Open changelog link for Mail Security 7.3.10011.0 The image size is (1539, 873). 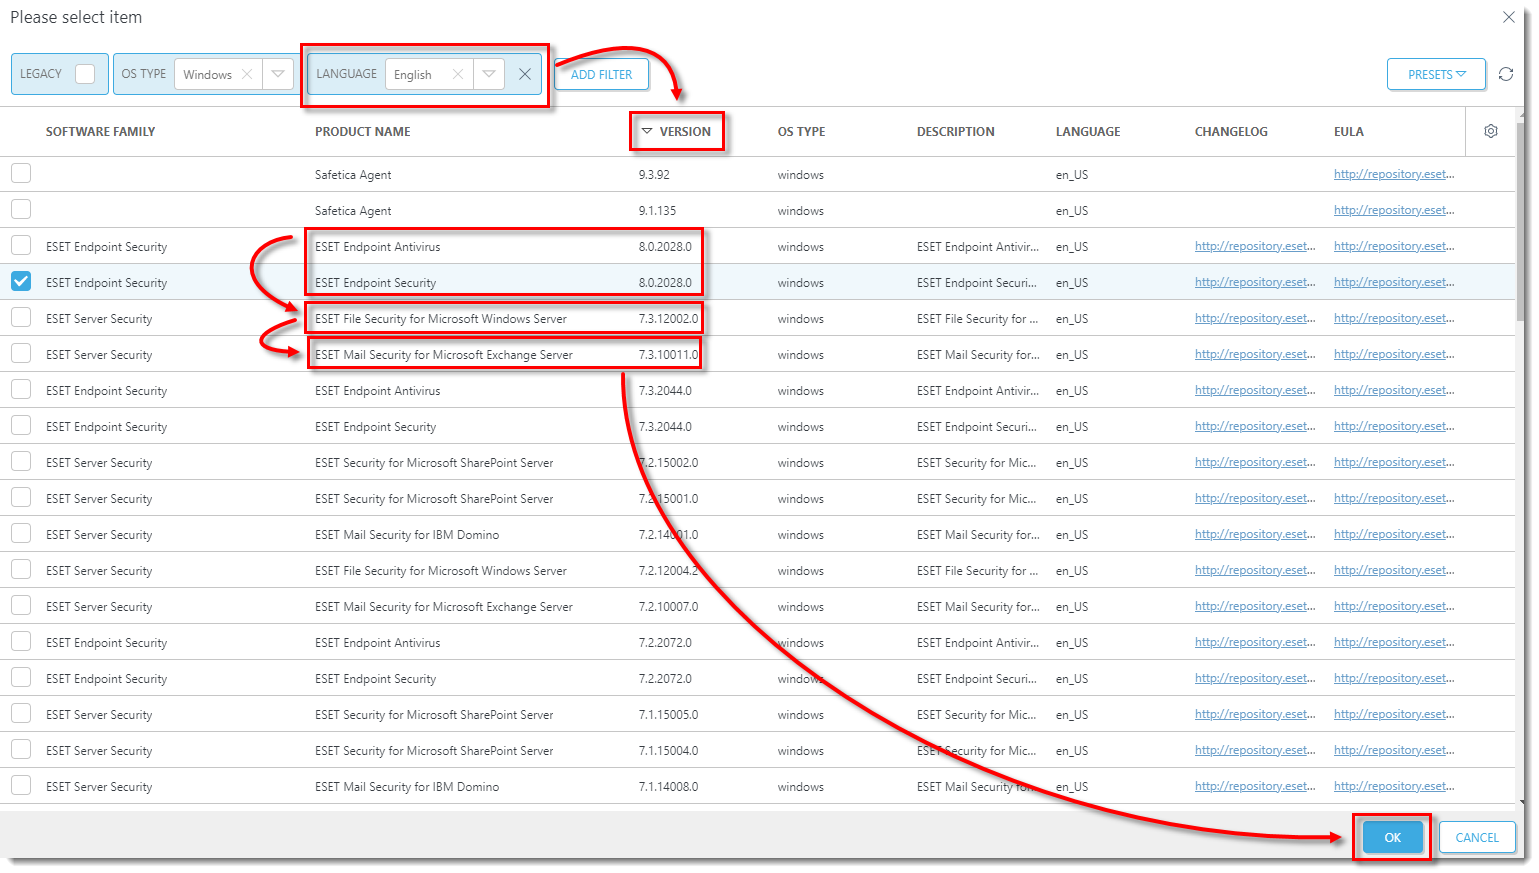[1255, 354]
